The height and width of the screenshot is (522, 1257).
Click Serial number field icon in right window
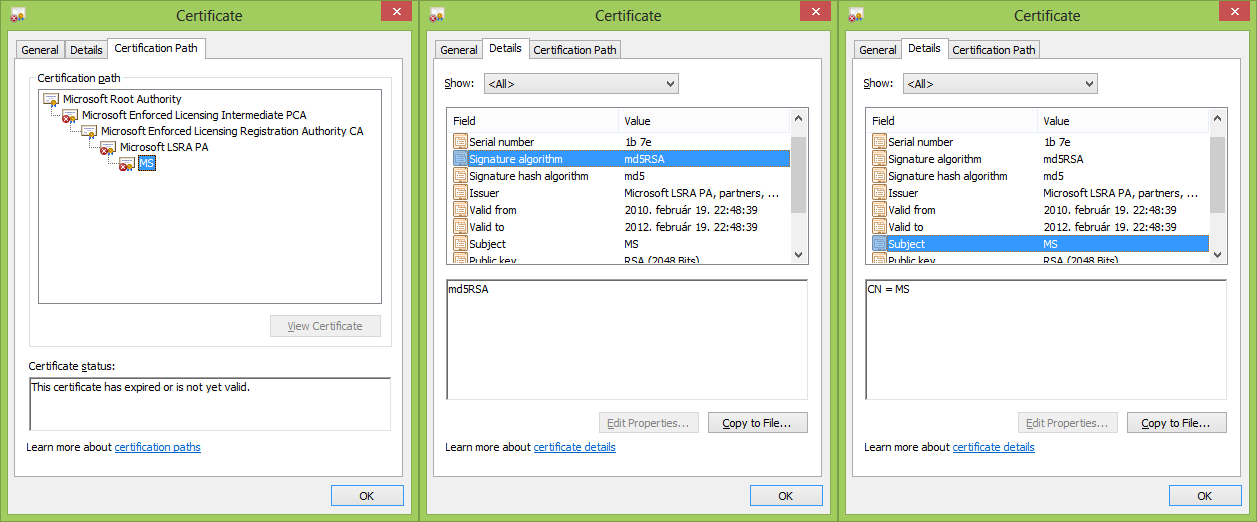point(879,142)
